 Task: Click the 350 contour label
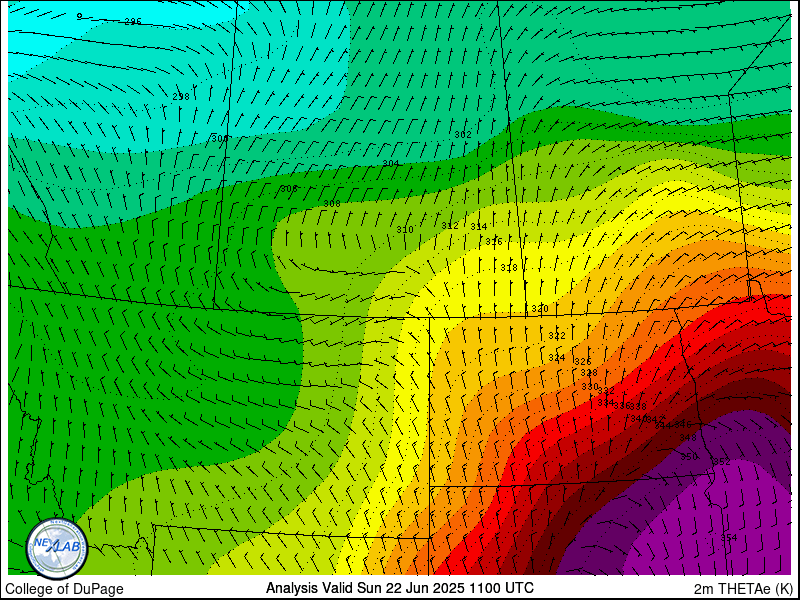click(689, 456)
